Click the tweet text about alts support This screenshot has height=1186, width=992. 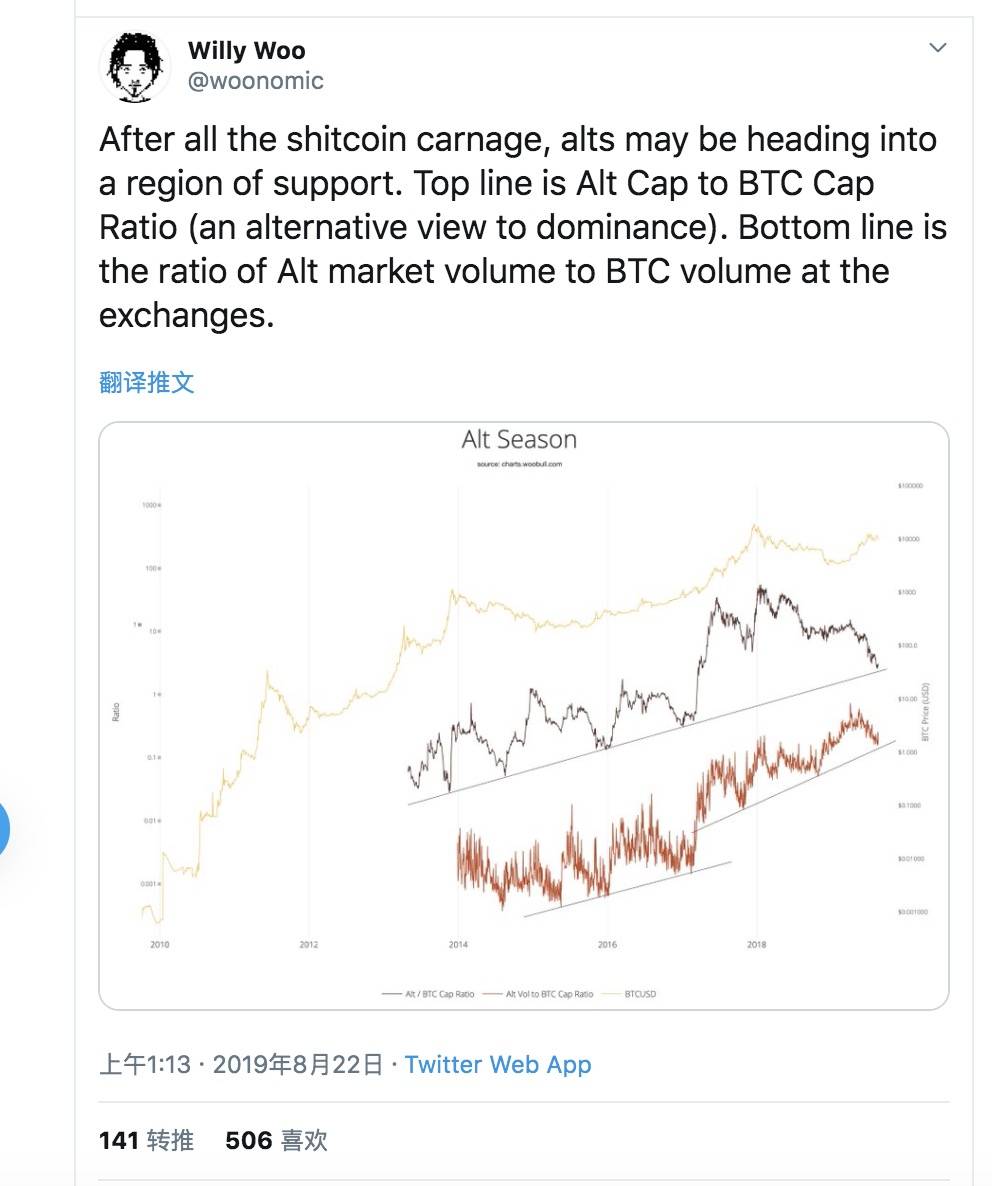522,227
